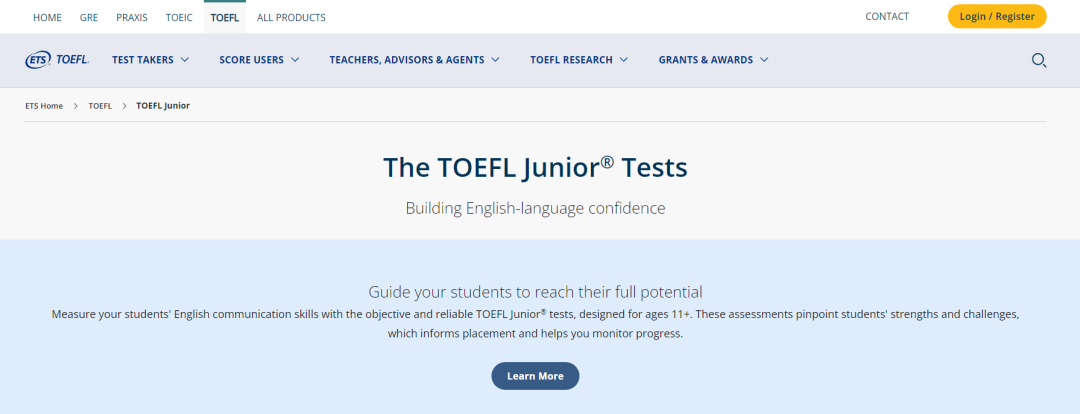Select the GRE product tab
The height and width of the screenshot is (414, 1080).
coord(89,17)
